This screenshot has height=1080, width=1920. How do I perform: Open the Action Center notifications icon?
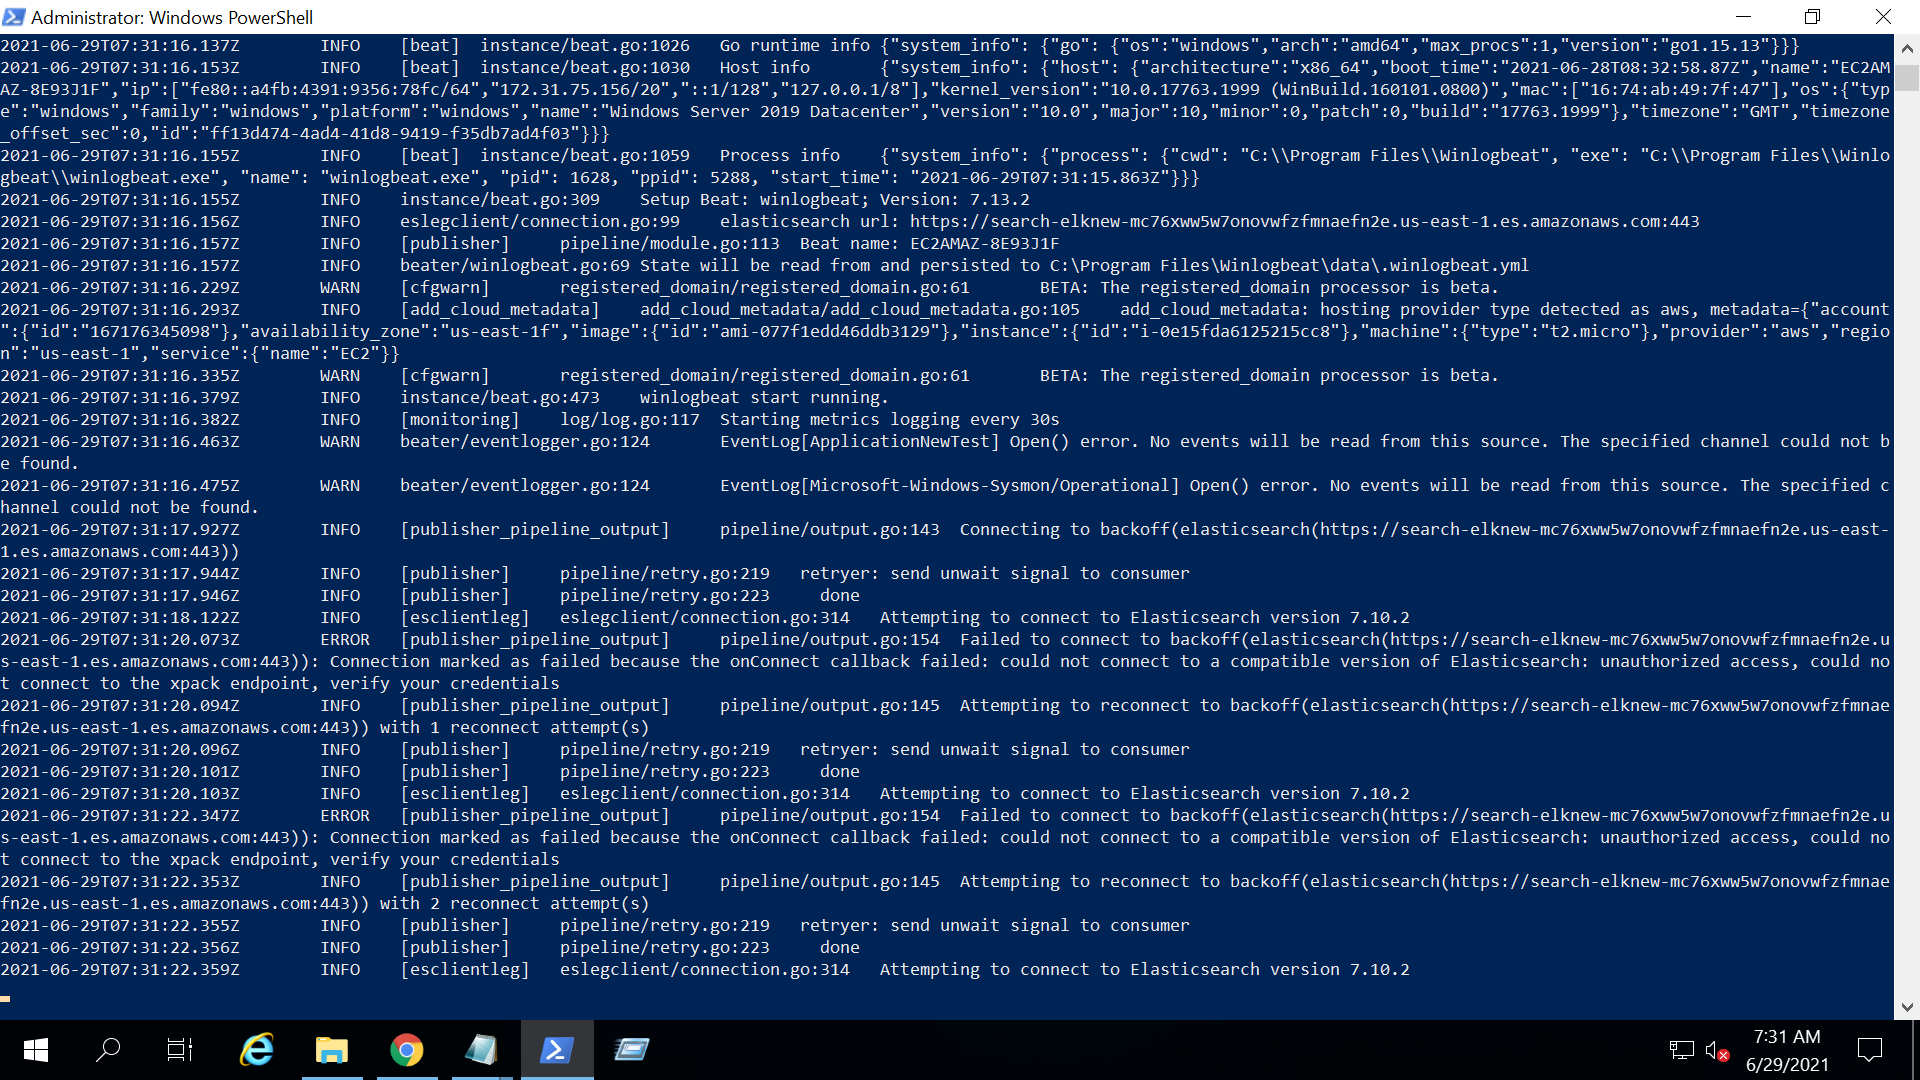pyautogui.click(x=1869, y=1050)
